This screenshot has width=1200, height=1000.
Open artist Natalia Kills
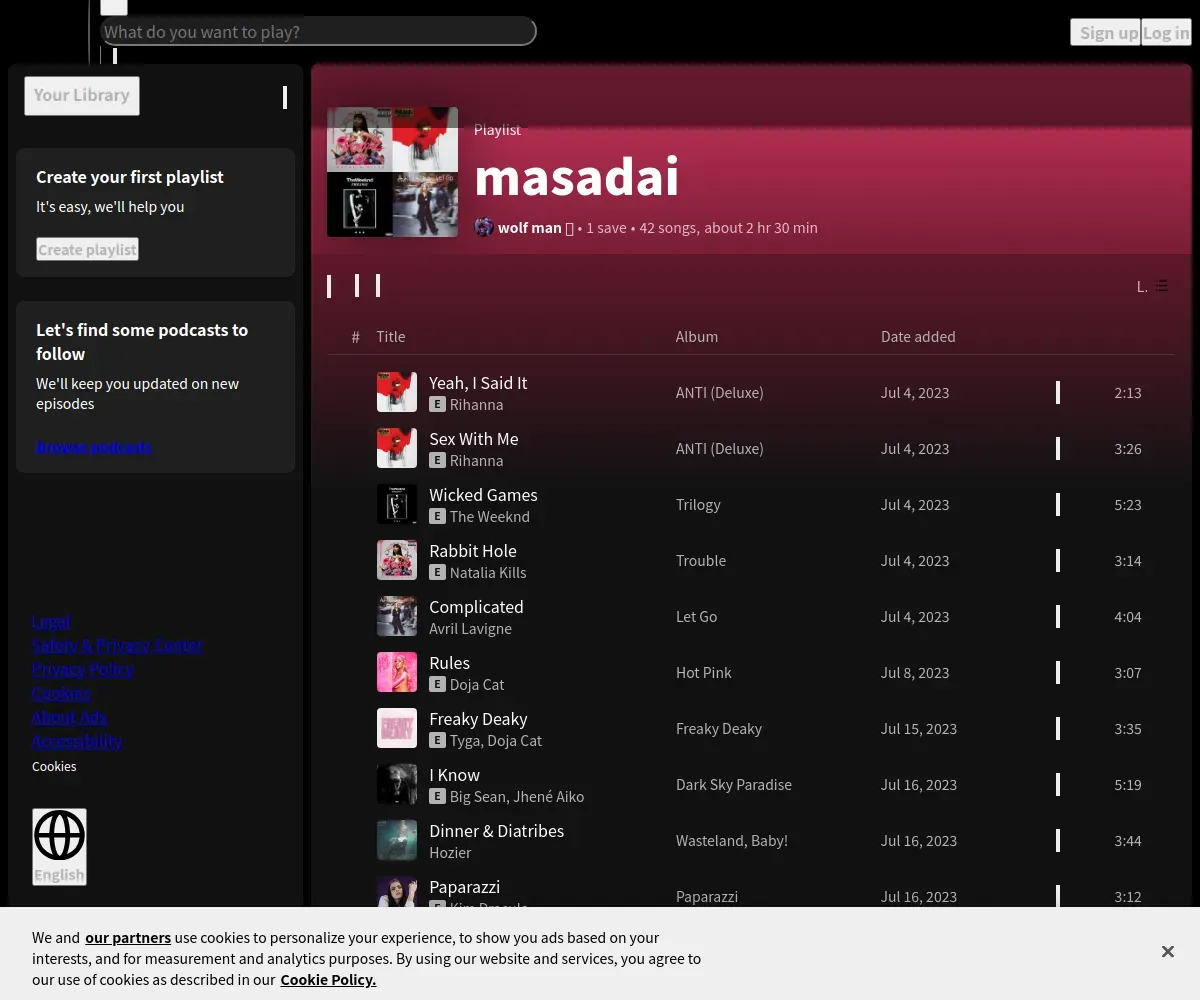pos(488,572)
